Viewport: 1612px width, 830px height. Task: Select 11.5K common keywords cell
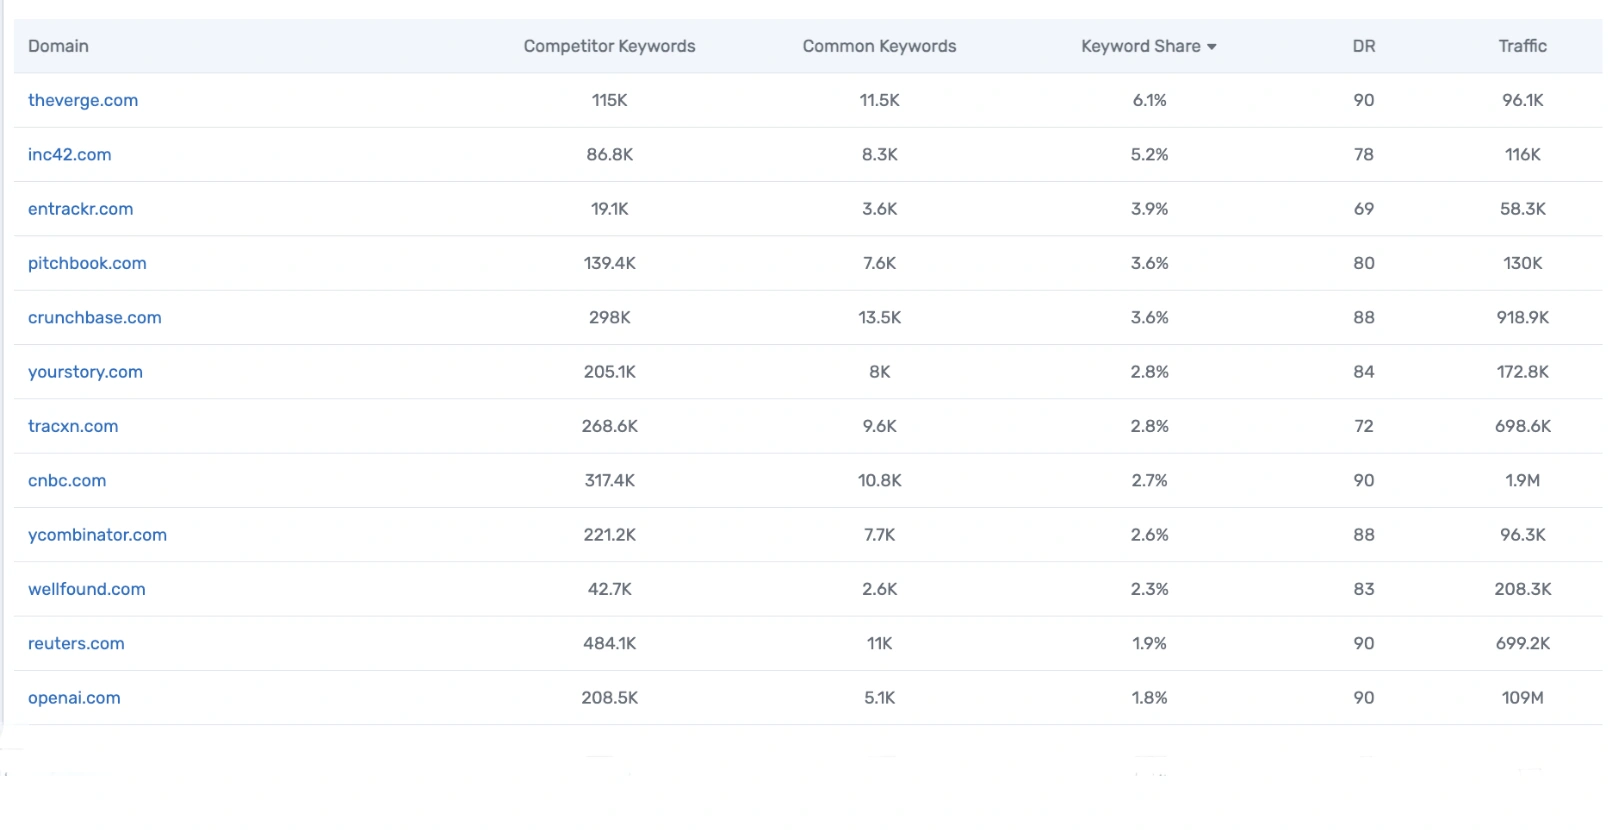pyautogui.click(x=879, y=100)
